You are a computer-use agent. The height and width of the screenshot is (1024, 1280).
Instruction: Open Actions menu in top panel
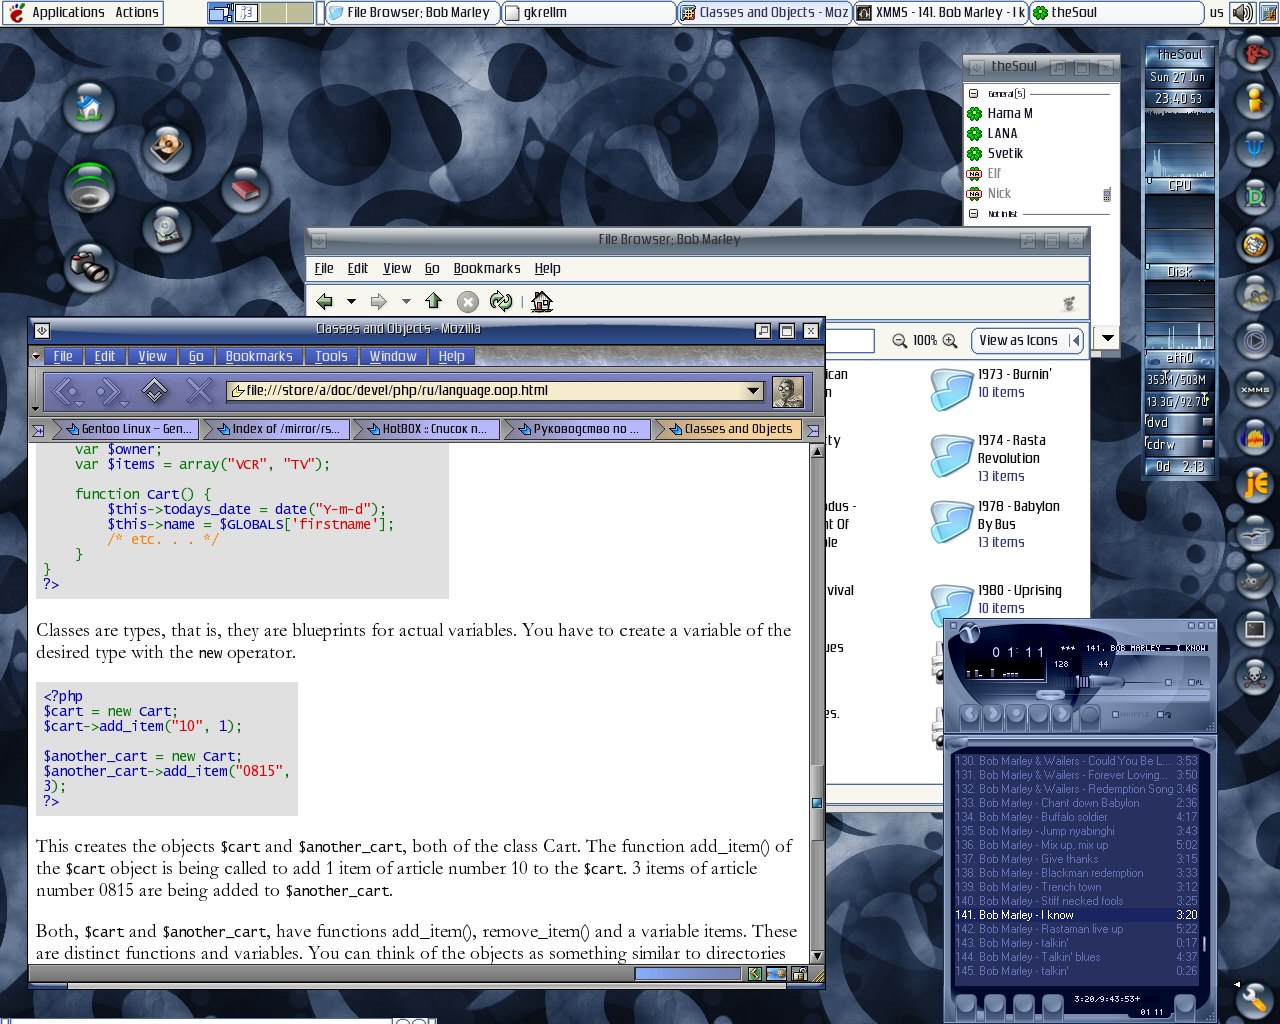[x=137, y=12]
